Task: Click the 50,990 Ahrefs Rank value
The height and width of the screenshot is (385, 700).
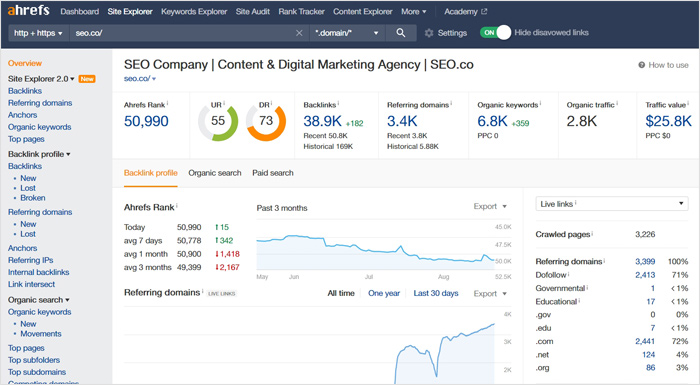Action: 146,121
